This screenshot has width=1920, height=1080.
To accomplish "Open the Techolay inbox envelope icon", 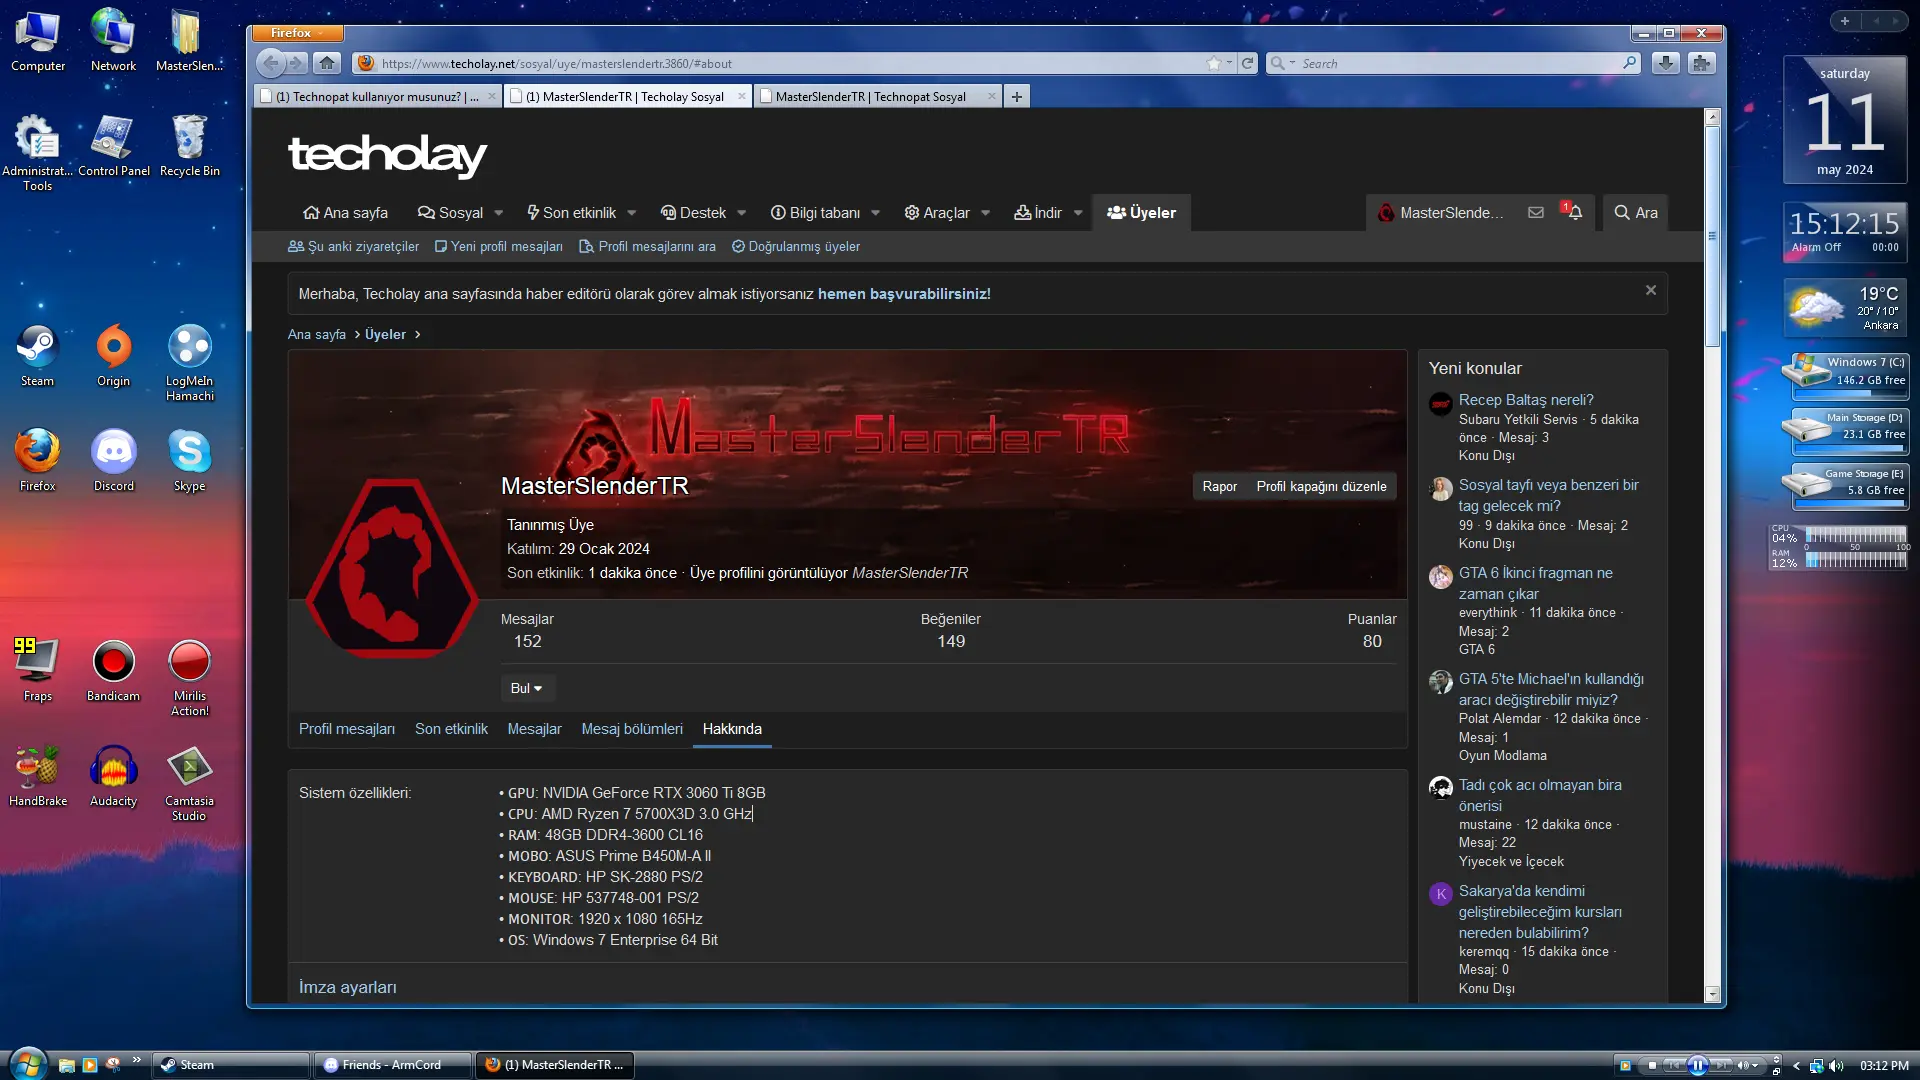I will (x=1536, y=212).
